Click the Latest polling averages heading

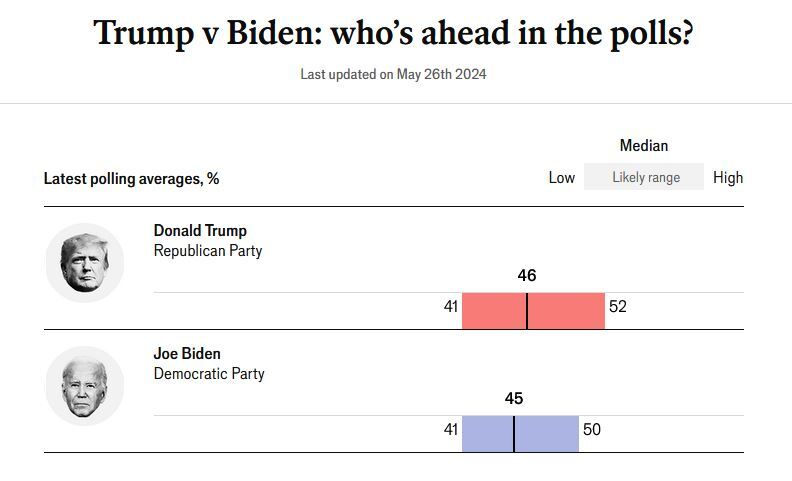(131, 179)
